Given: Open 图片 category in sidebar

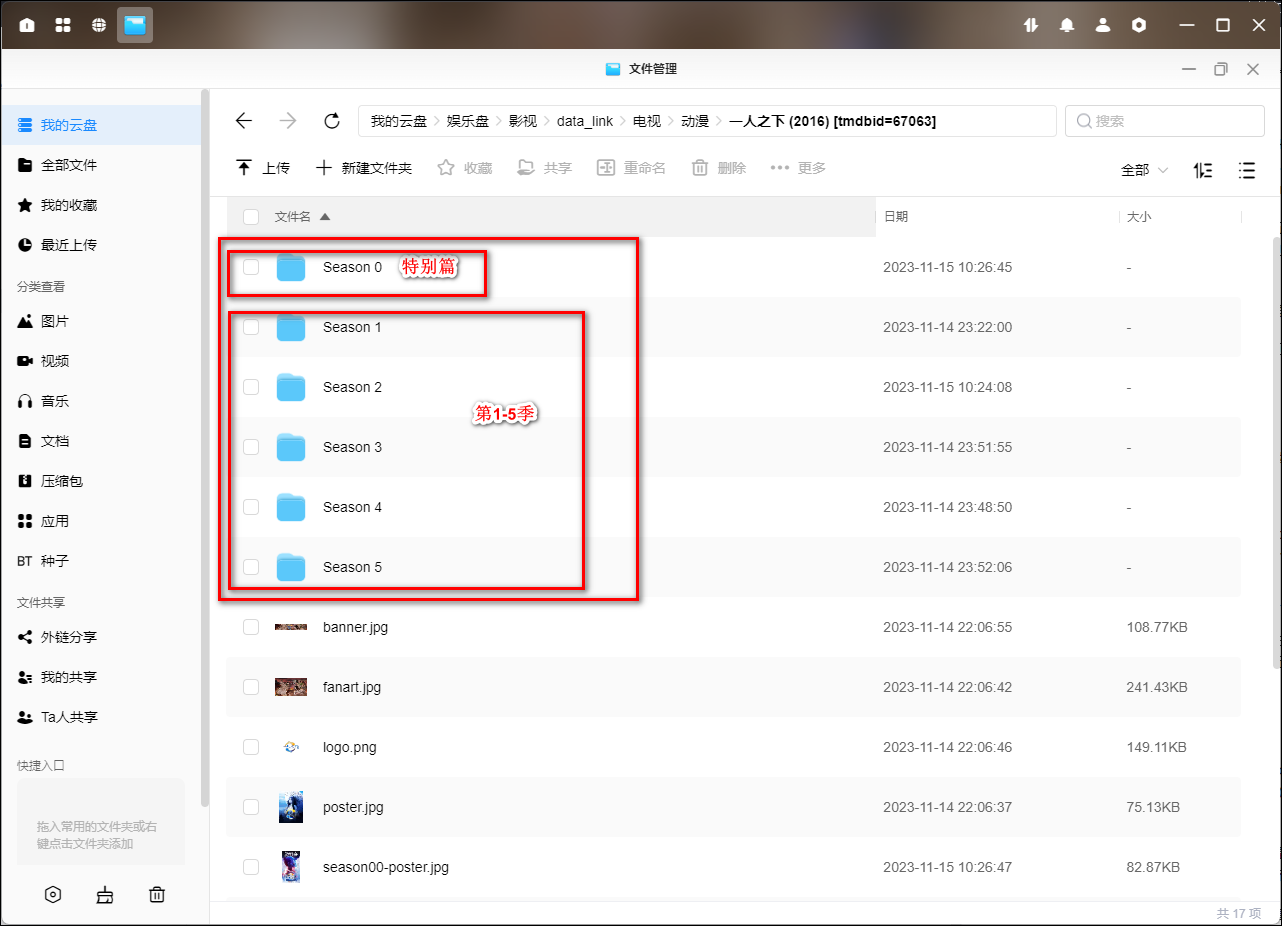Looking at the screenshot, I should 54,321.
